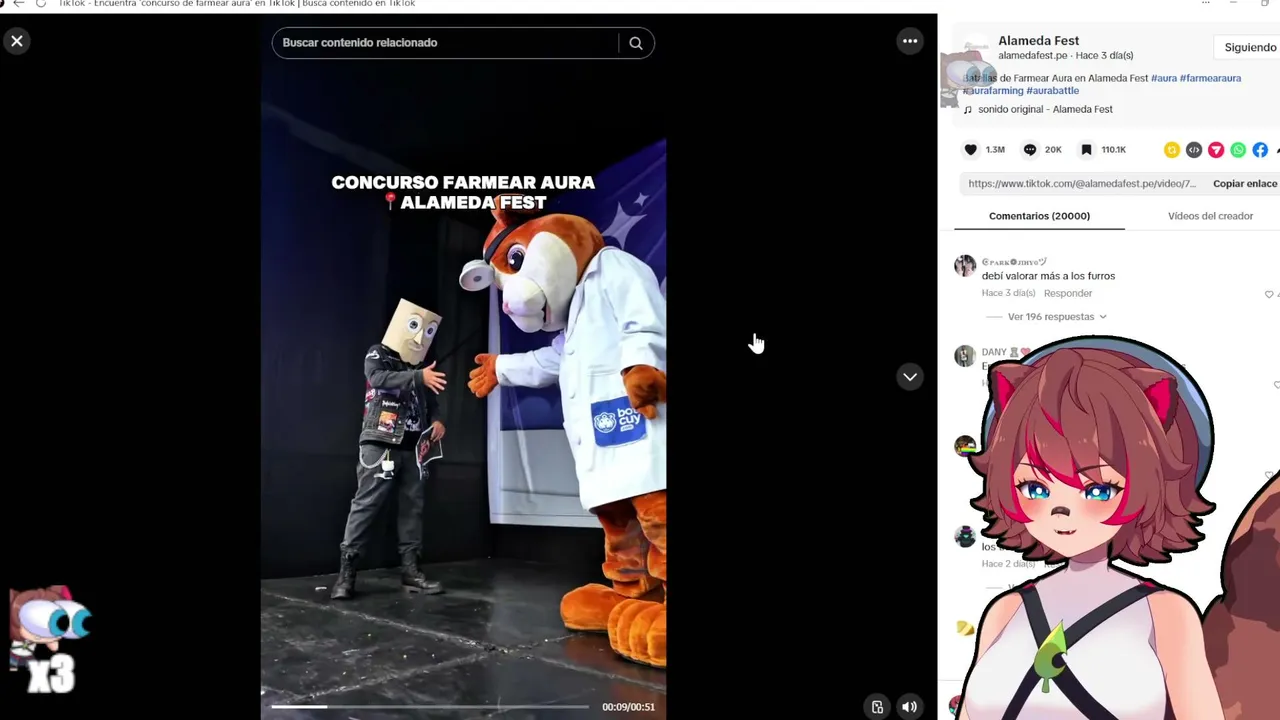Expand 'Ver 196 respuestas' replies
Image resolution: width=1280 pixels, height=720 pixels.
(x=1057, y=317)
